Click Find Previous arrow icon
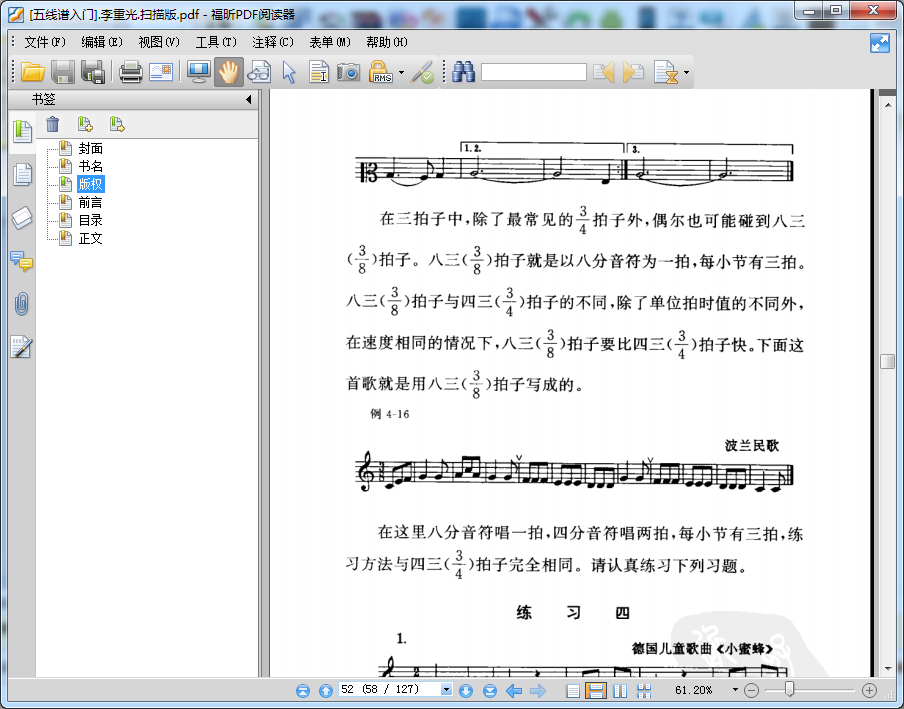Image resolution: width=904 pixels, height=709 pixels. pyautogui.click(x=604, y=72)
